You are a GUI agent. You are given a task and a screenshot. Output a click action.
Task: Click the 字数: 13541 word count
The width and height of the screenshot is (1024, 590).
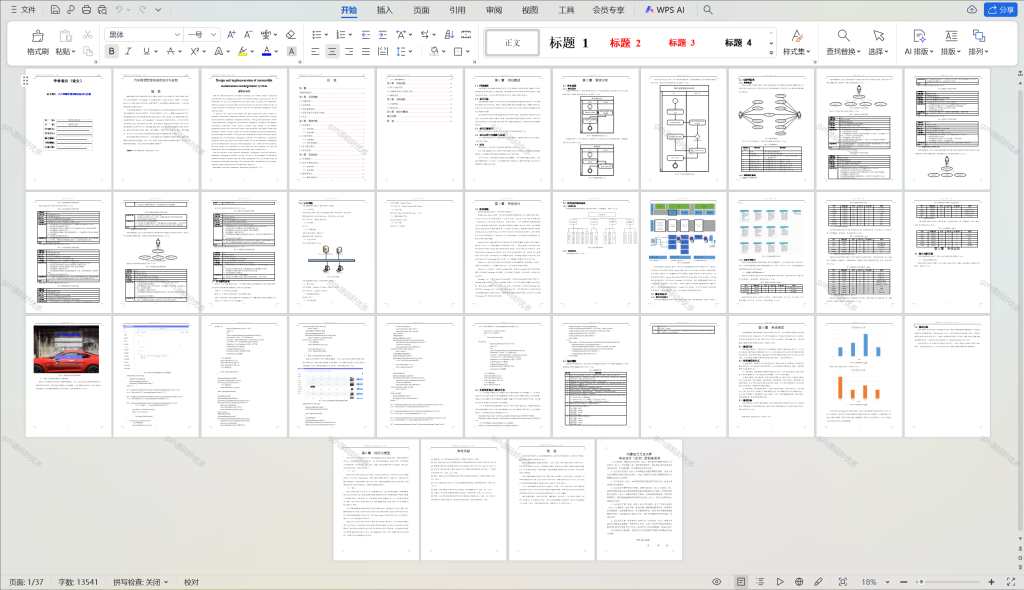point(78,582)
